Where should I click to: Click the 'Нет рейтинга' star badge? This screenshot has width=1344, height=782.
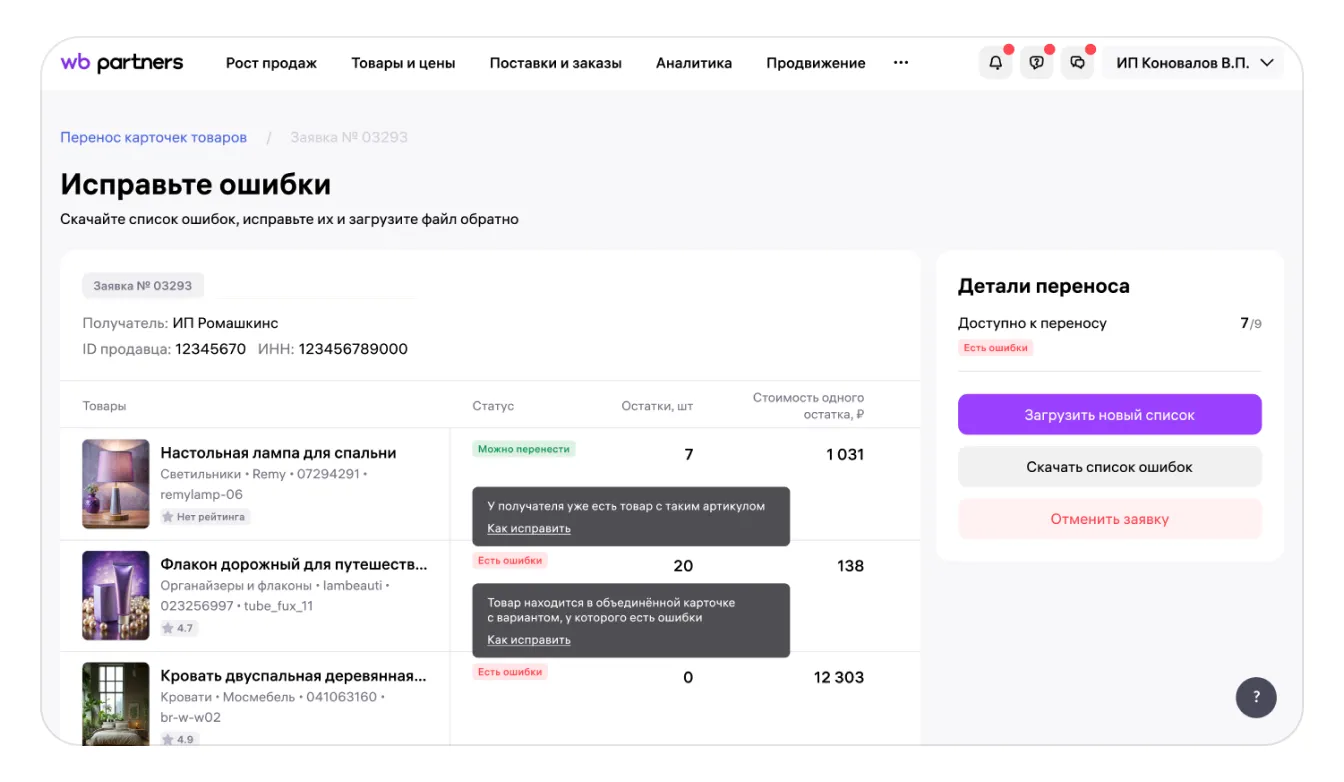pos(205,517)
